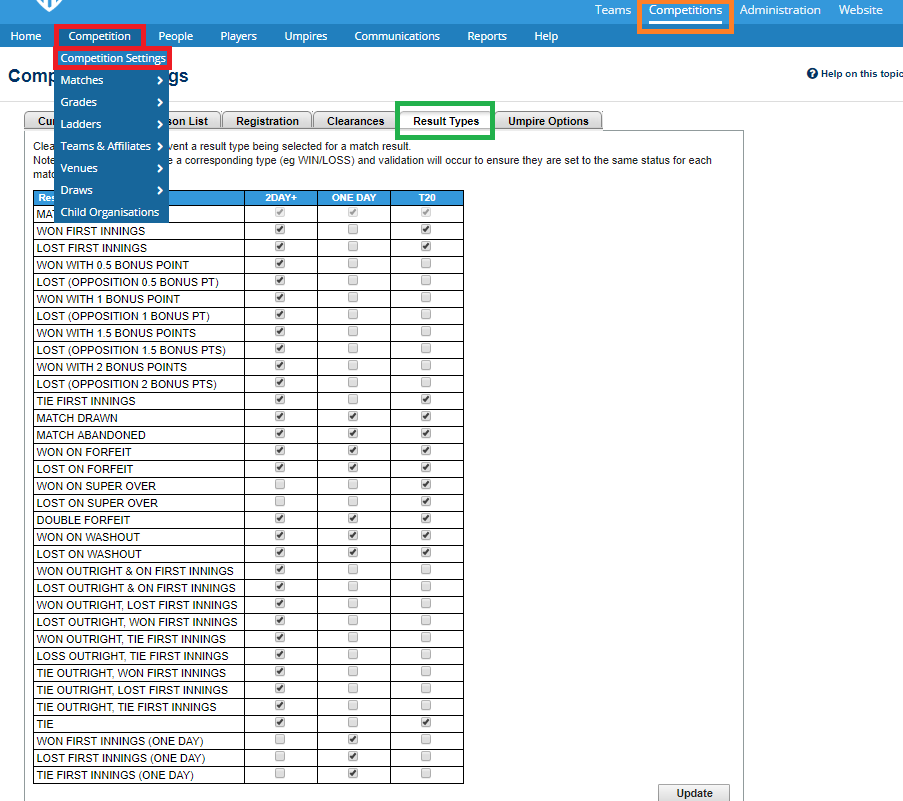Uncheck LOST FIRST INNINGS T20 checkbox
The image size is (903, 801).
pos(426,246)
